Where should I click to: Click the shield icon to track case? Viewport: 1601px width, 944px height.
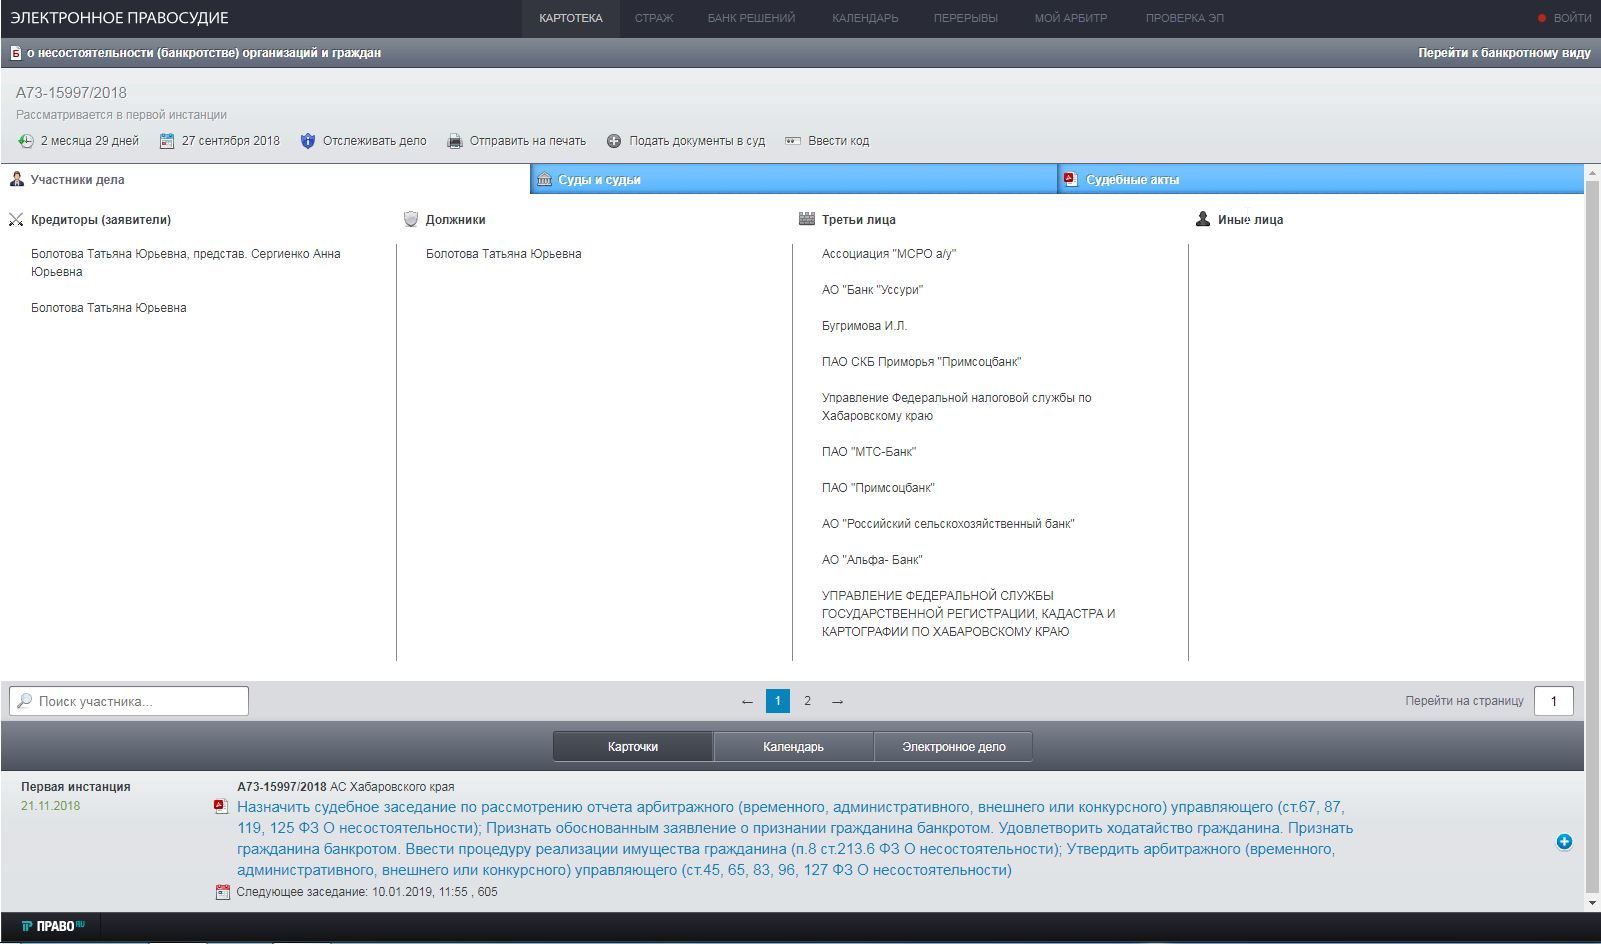pyautogui.click(x=308, y=141)
